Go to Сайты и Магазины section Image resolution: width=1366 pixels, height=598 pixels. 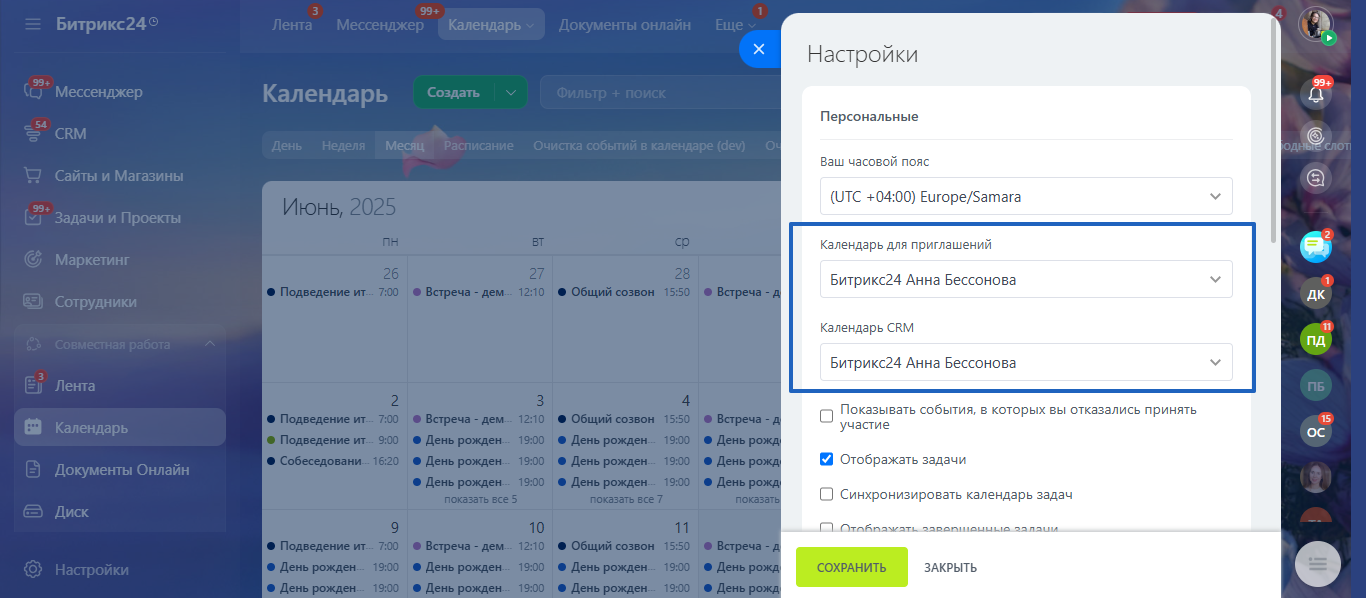point(120,176)
